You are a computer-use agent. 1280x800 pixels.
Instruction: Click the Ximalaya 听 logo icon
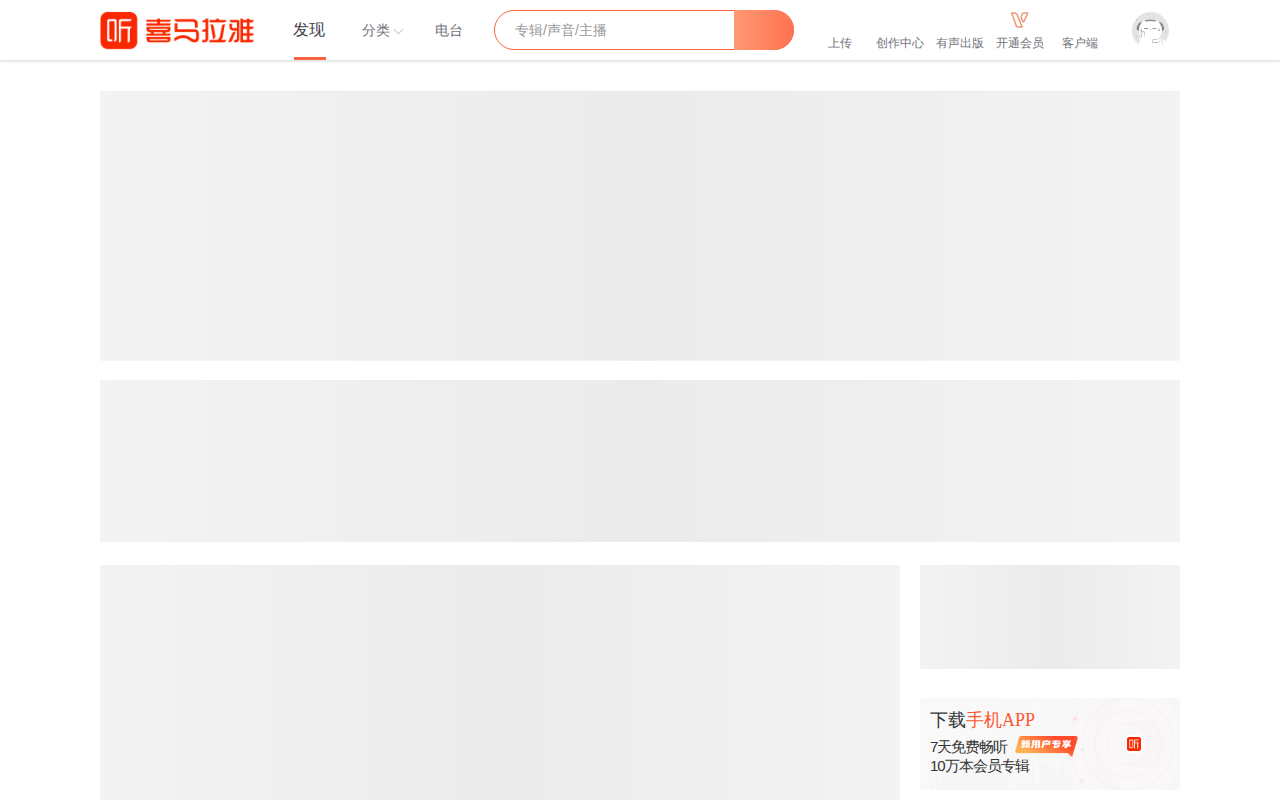[118, 30]
